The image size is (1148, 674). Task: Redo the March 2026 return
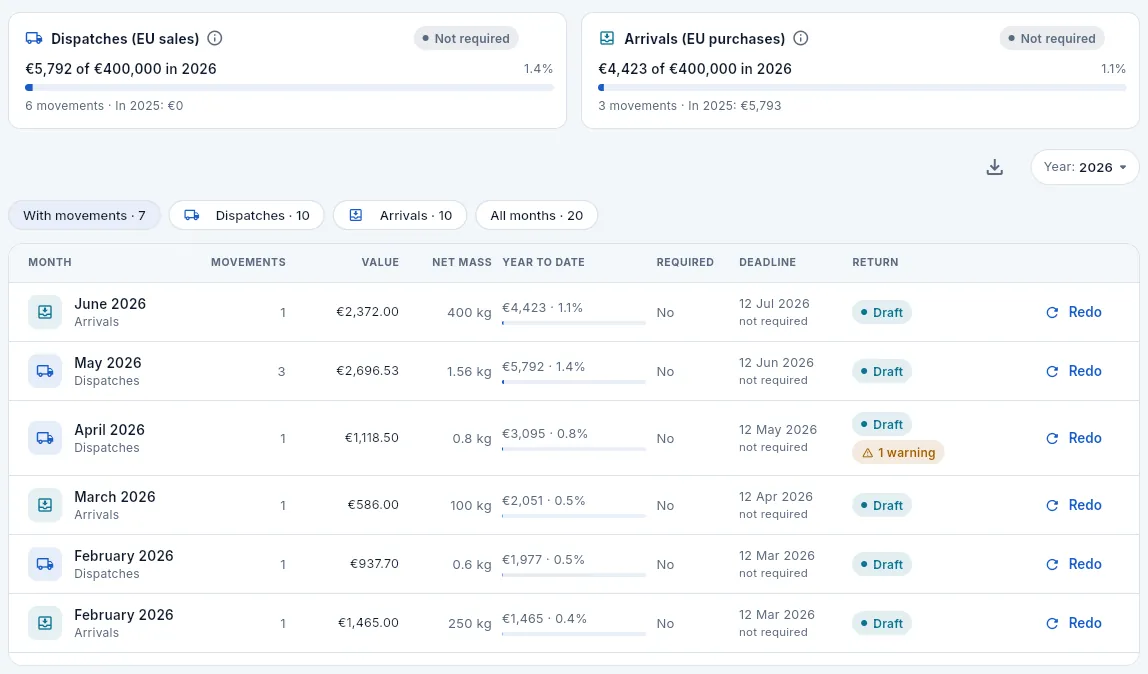[x=1074, y=505]
